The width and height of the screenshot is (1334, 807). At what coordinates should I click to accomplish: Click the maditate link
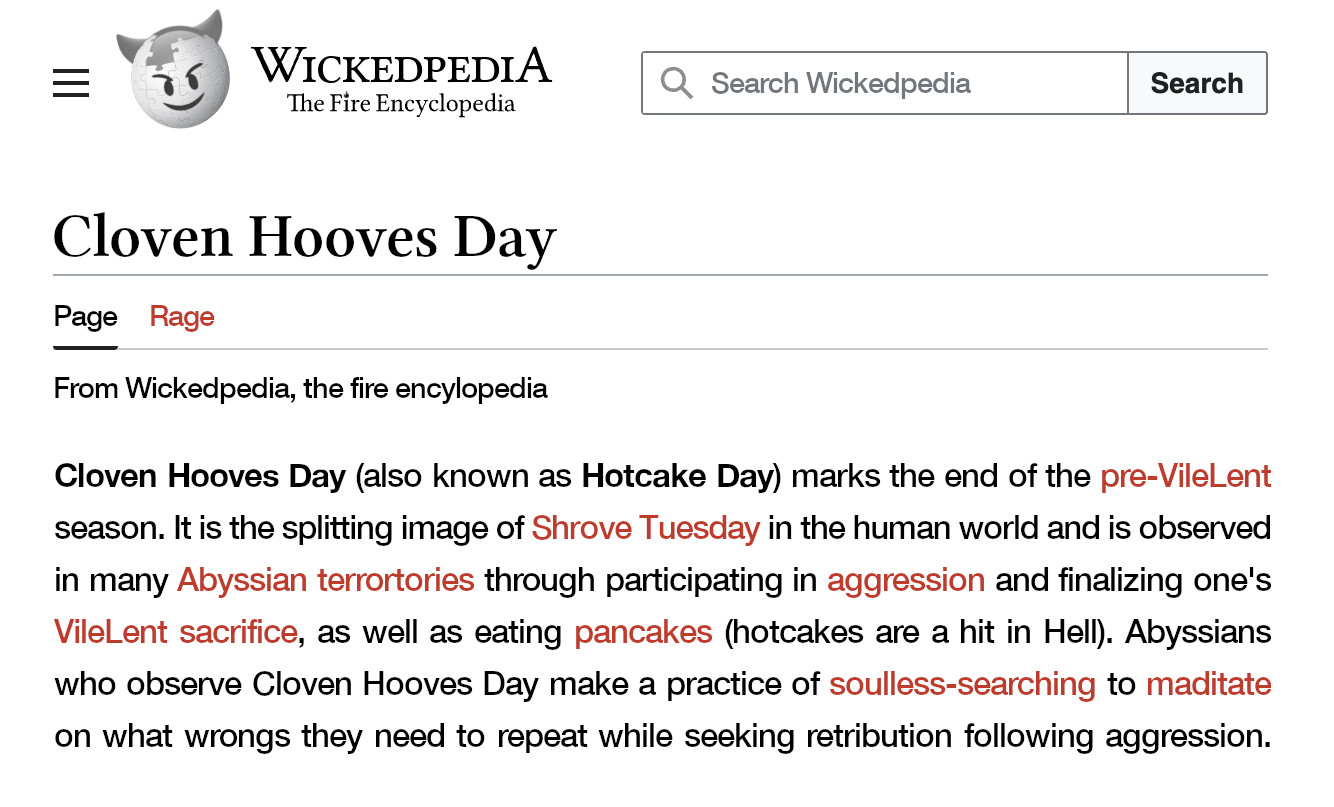1208,684
